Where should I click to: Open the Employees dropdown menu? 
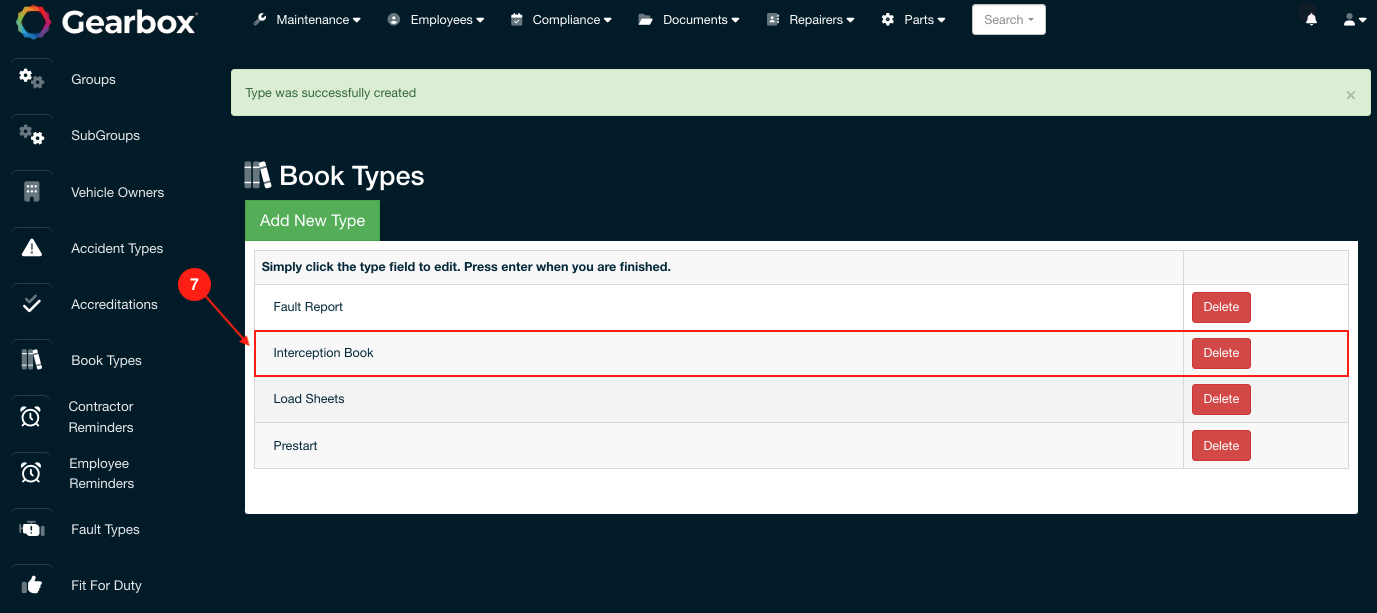coord(436,20)
